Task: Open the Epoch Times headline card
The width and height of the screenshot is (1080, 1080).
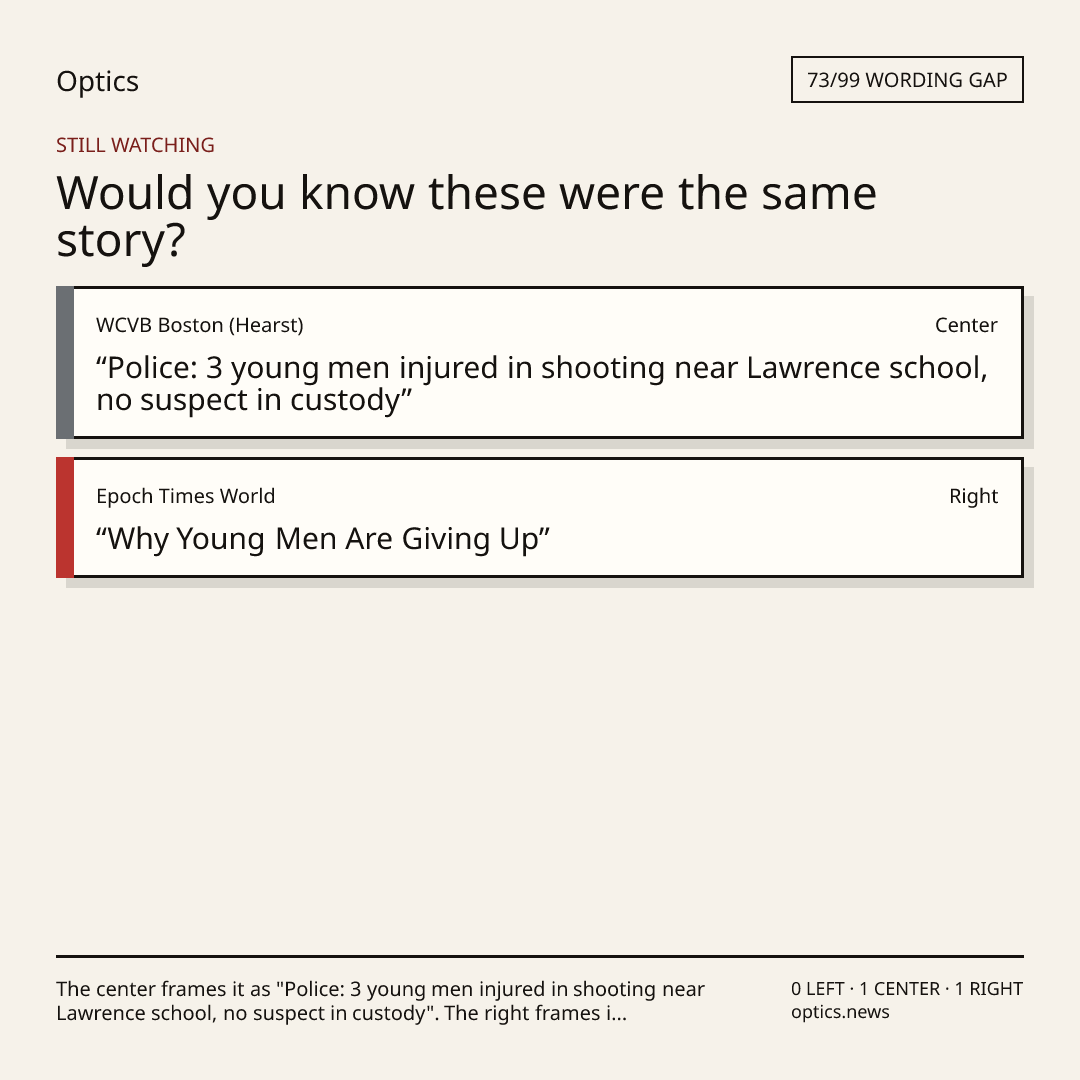Action: point(540,517)
